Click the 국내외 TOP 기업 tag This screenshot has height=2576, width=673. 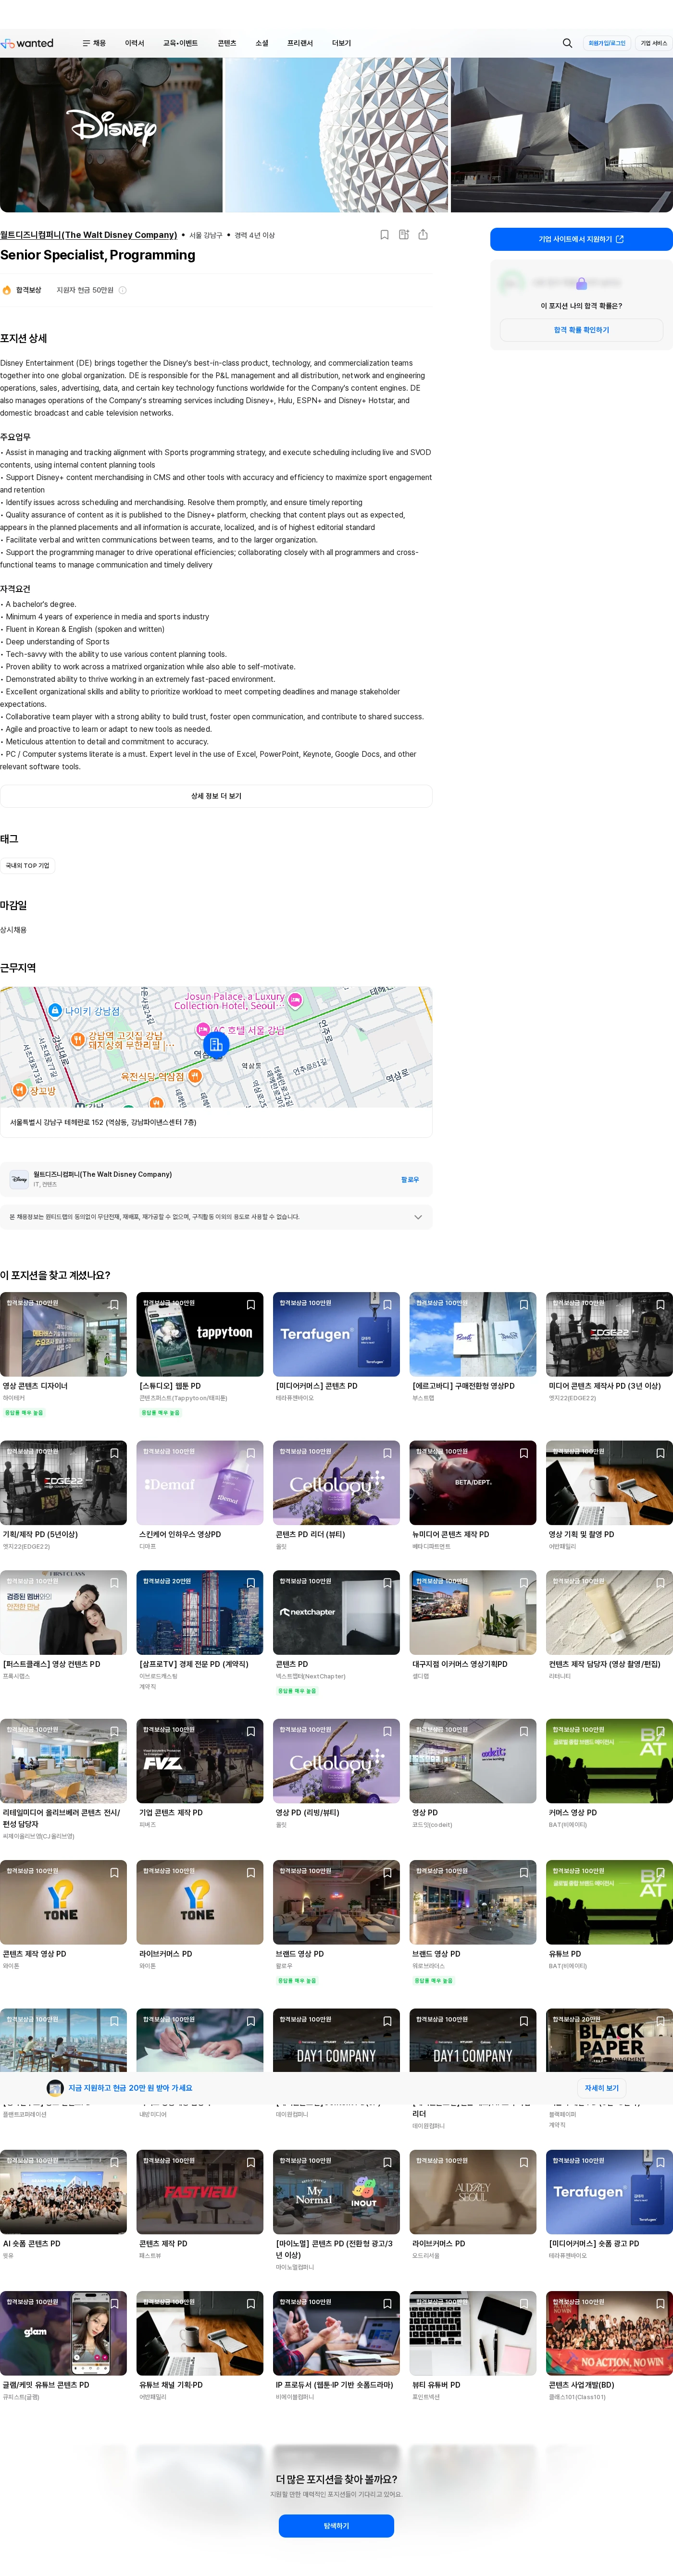[x=27, y=866]
